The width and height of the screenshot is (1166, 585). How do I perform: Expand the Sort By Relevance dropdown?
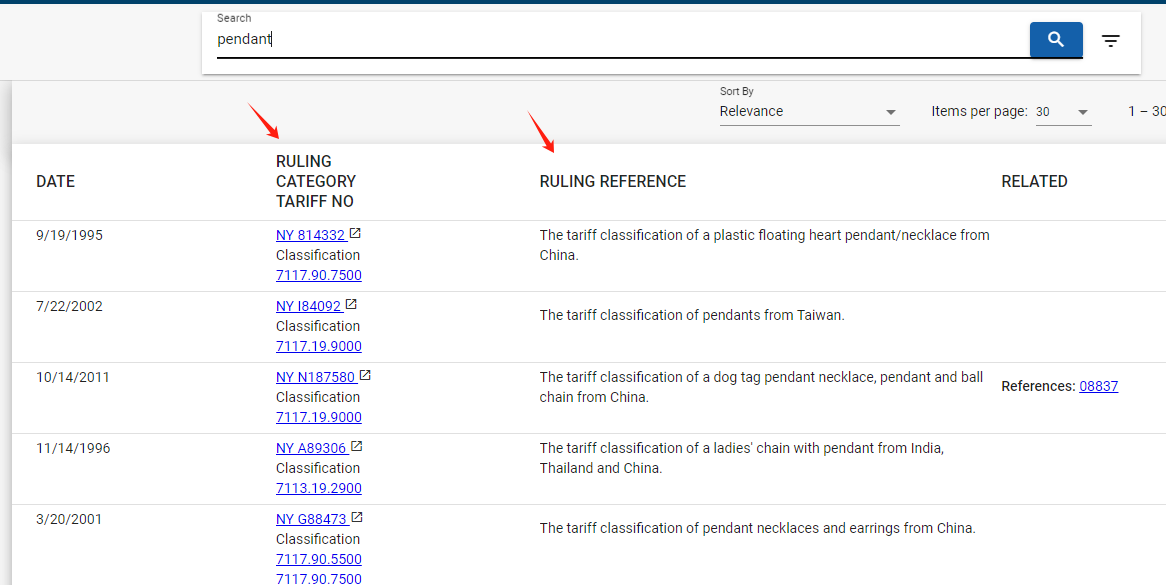809,111
